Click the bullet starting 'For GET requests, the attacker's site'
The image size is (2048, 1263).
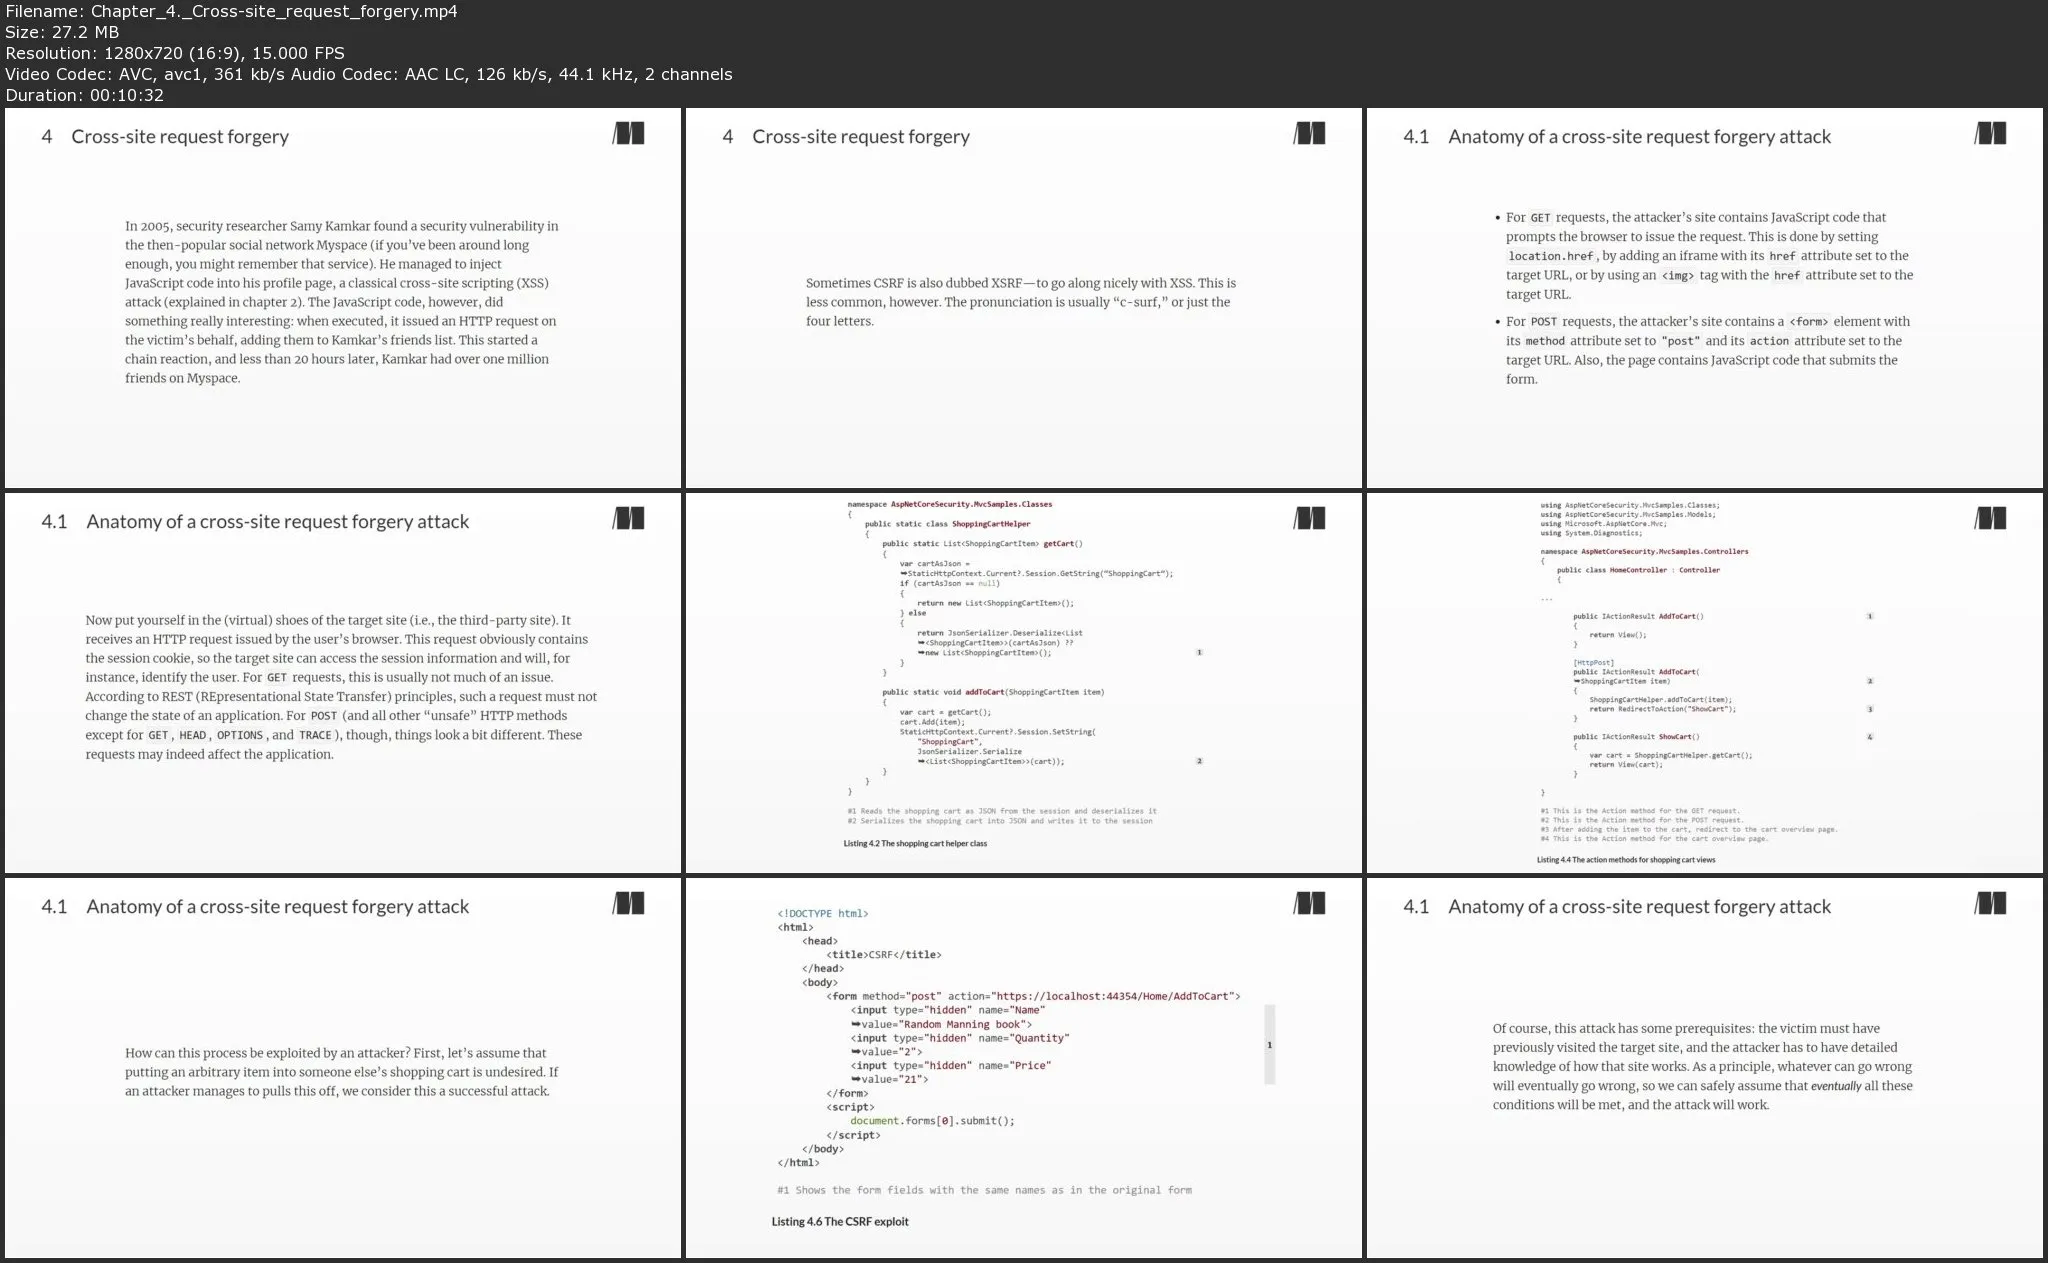(1703, 256)
